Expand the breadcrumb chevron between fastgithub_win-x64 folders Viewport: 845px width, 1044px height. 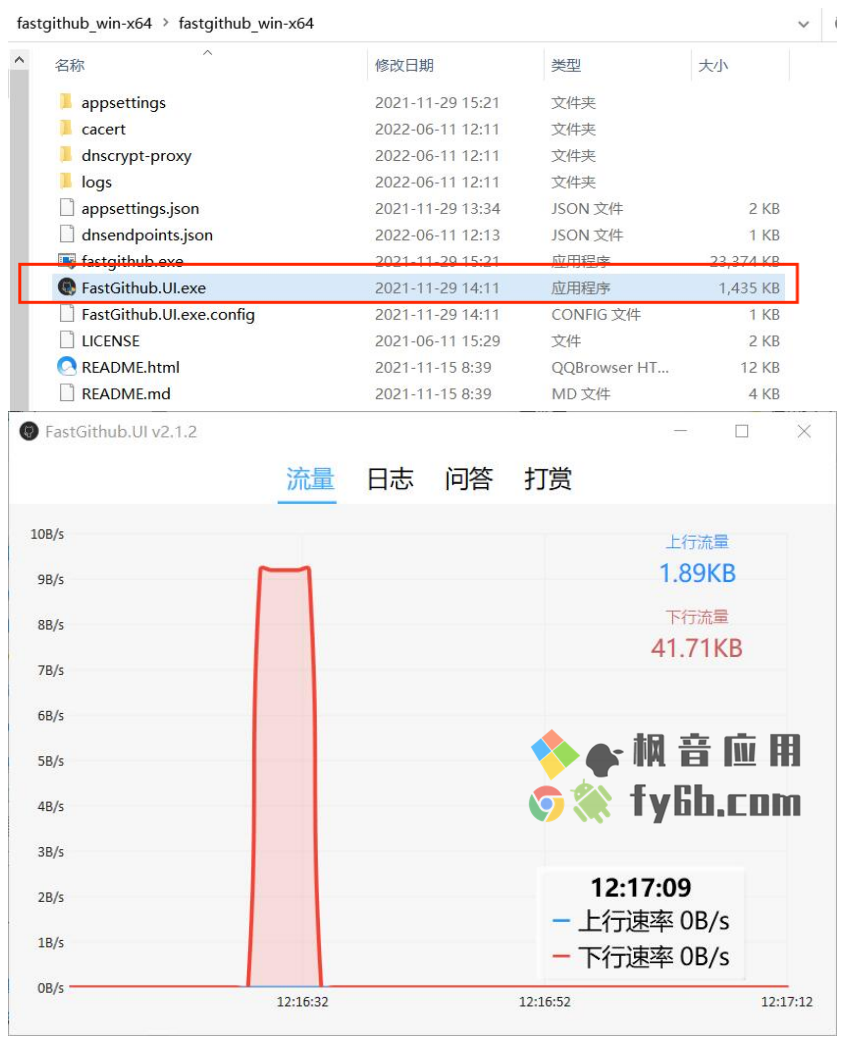point(165,23)
